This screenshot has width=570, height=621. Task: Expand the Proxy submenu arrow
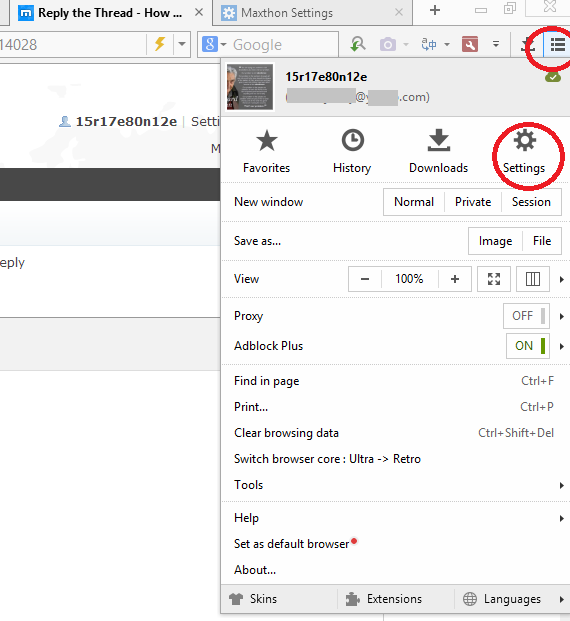pos(562,316)
